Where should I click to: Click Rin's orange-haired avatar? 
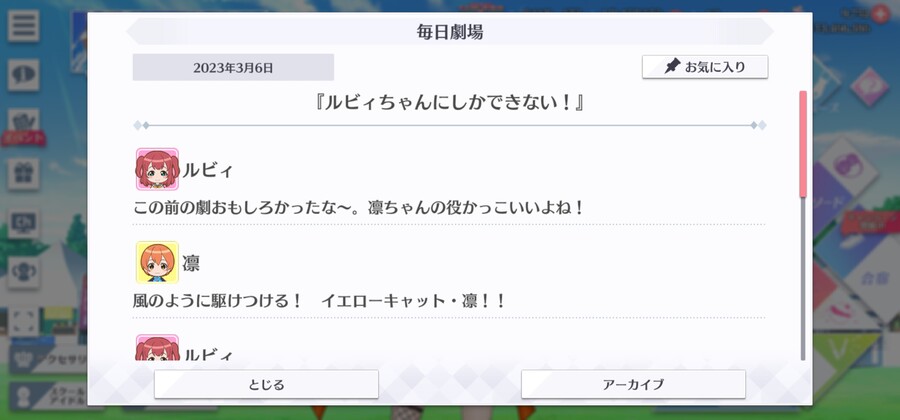157,262
